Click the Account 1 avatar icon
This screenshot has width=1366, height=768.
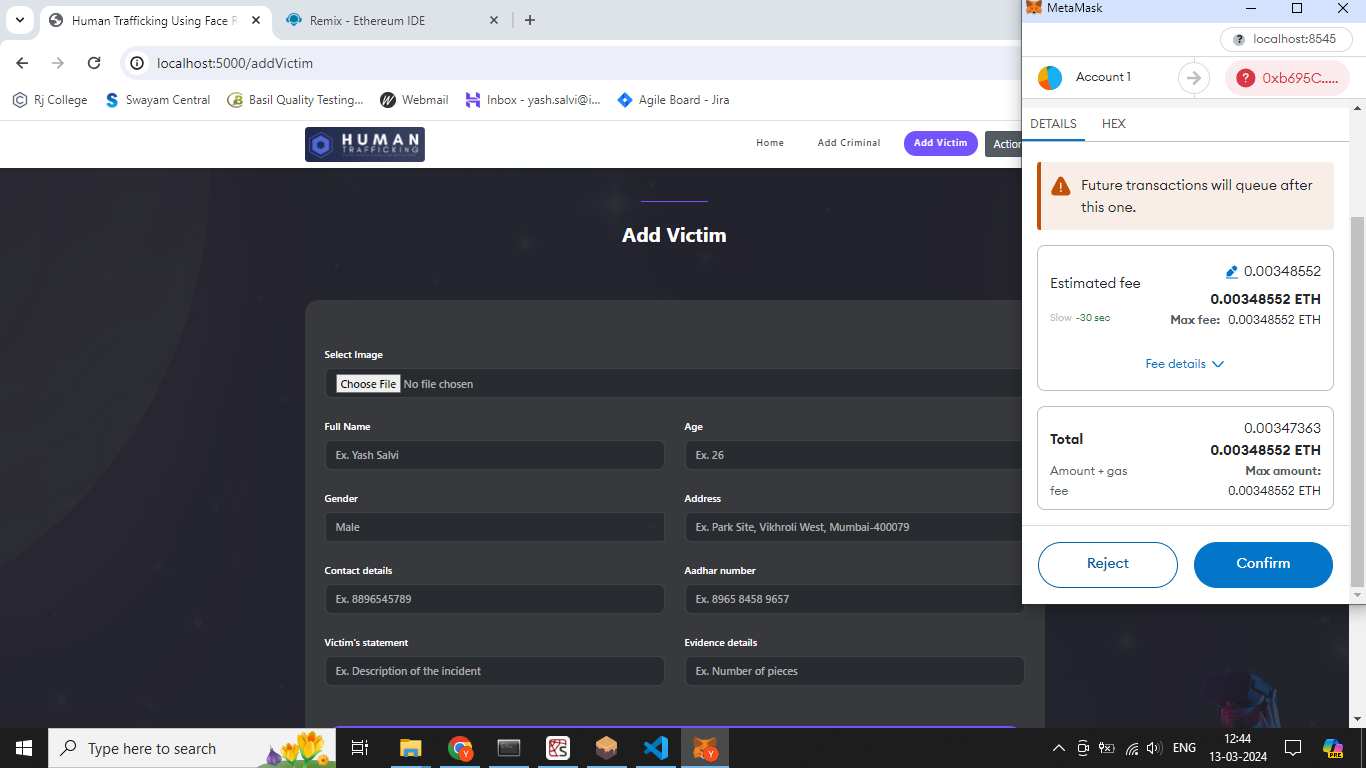(1049, 78)
